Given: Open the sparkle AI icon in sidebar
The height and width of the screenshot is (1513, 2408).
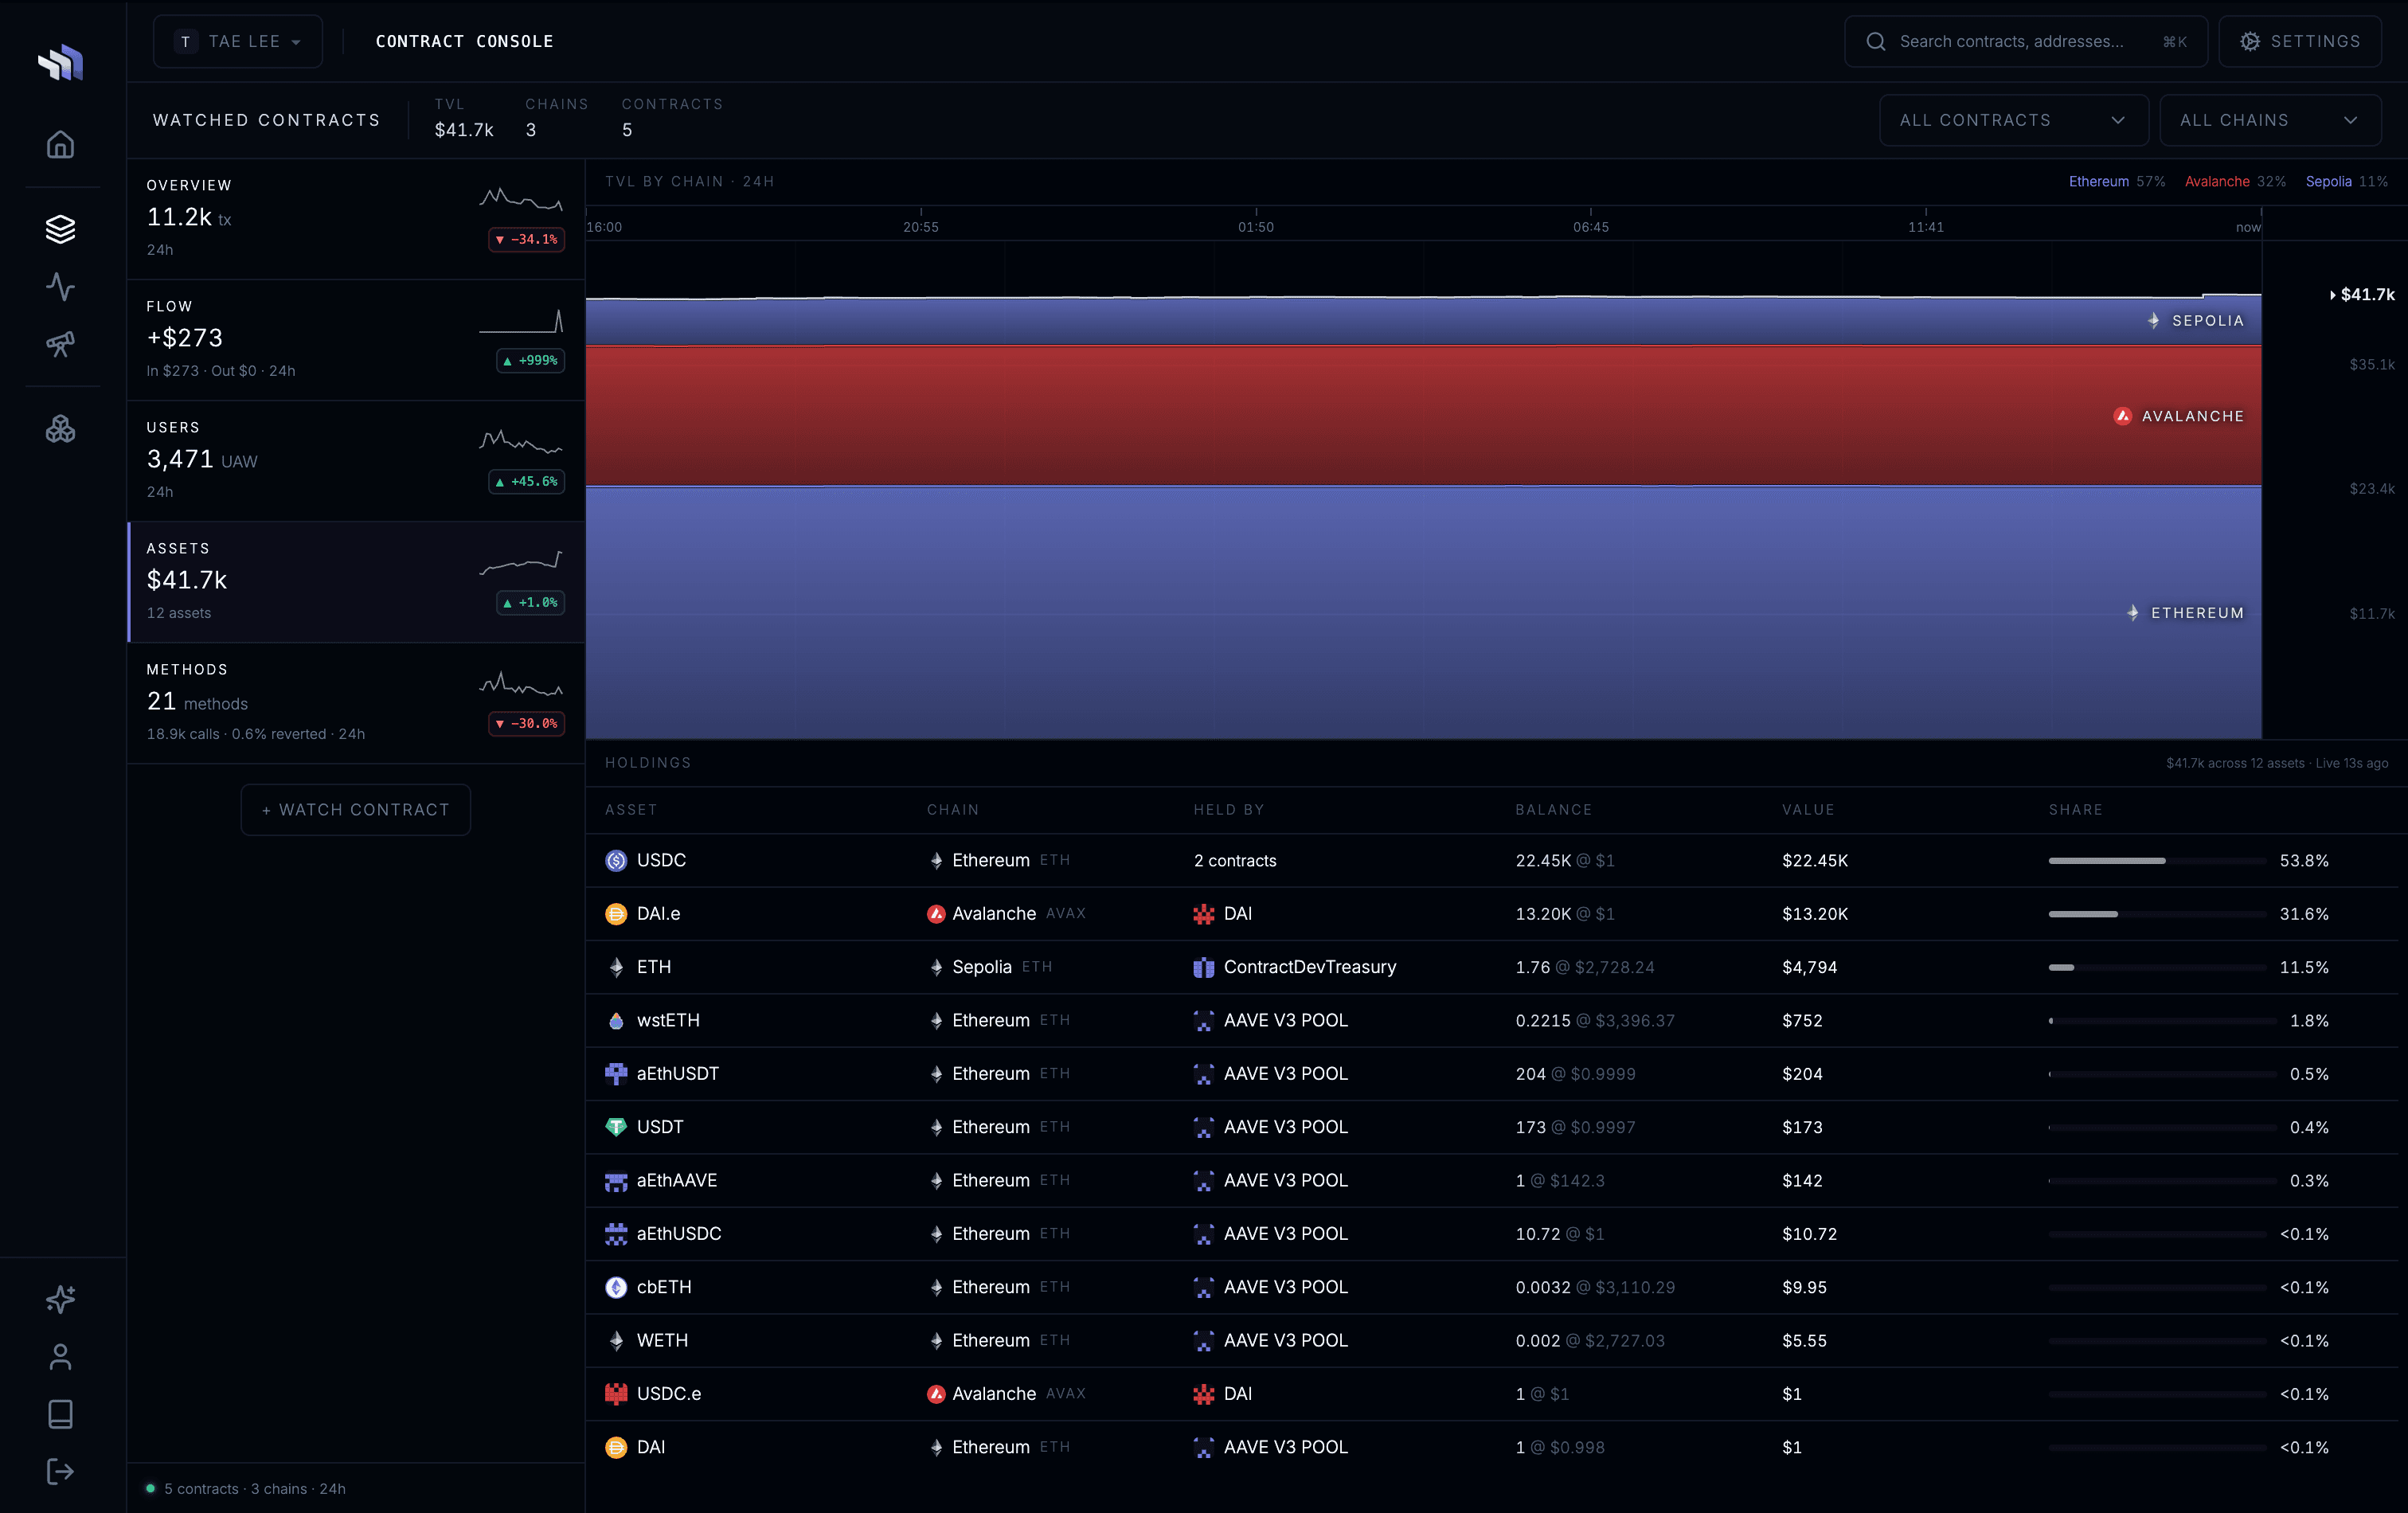Looking at the screenshot, I should click(x=60, y=1299).
